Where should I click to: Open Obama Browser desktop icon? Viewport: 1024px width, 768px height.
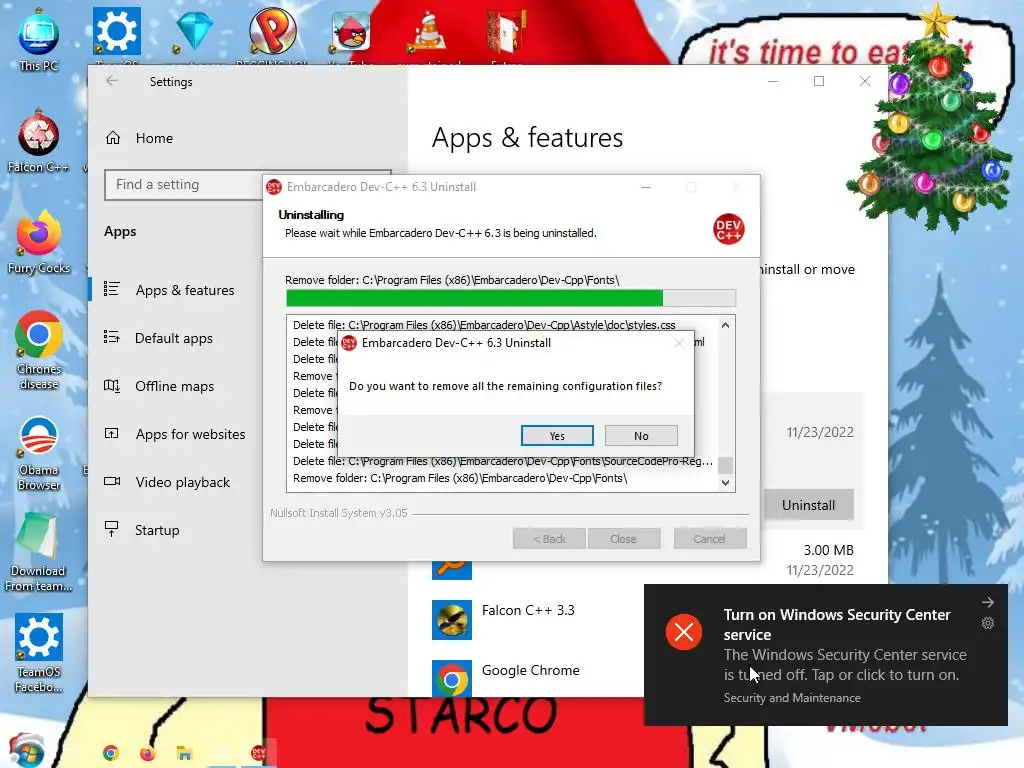39,454
